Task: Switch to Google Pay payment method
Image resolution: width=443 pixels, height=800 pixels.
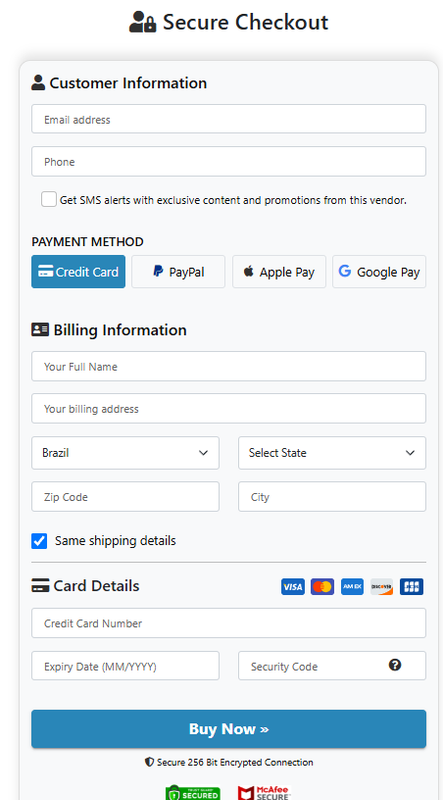Action: tap(379, 271)
